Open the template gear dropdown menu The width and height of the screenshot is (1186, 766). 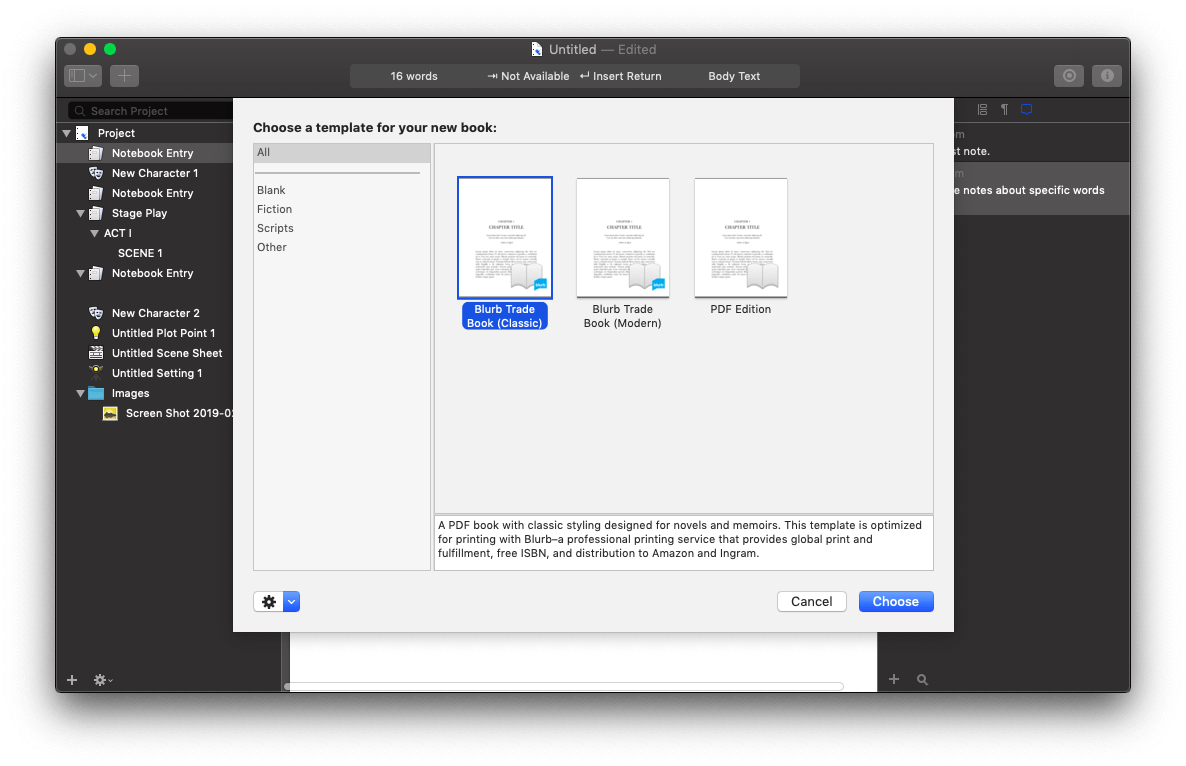click(277, 601)
